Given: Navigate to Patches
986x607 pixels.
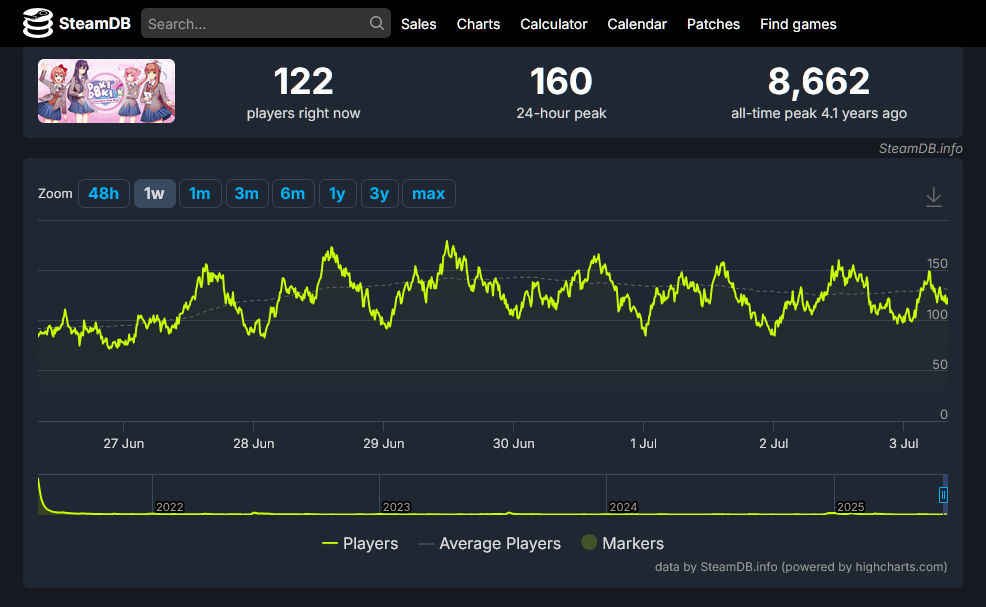Looking at the screenshot, I should tap(713, 24).
